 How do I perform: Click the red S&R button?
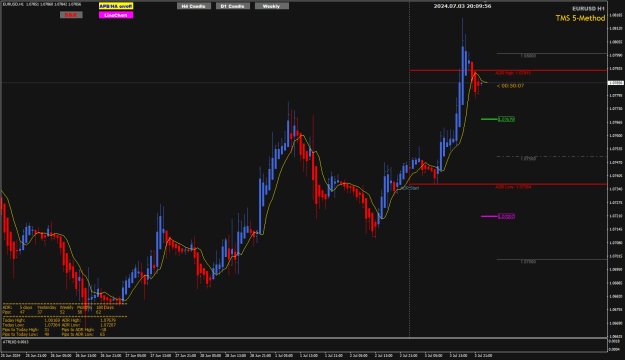tap(71, 15)
